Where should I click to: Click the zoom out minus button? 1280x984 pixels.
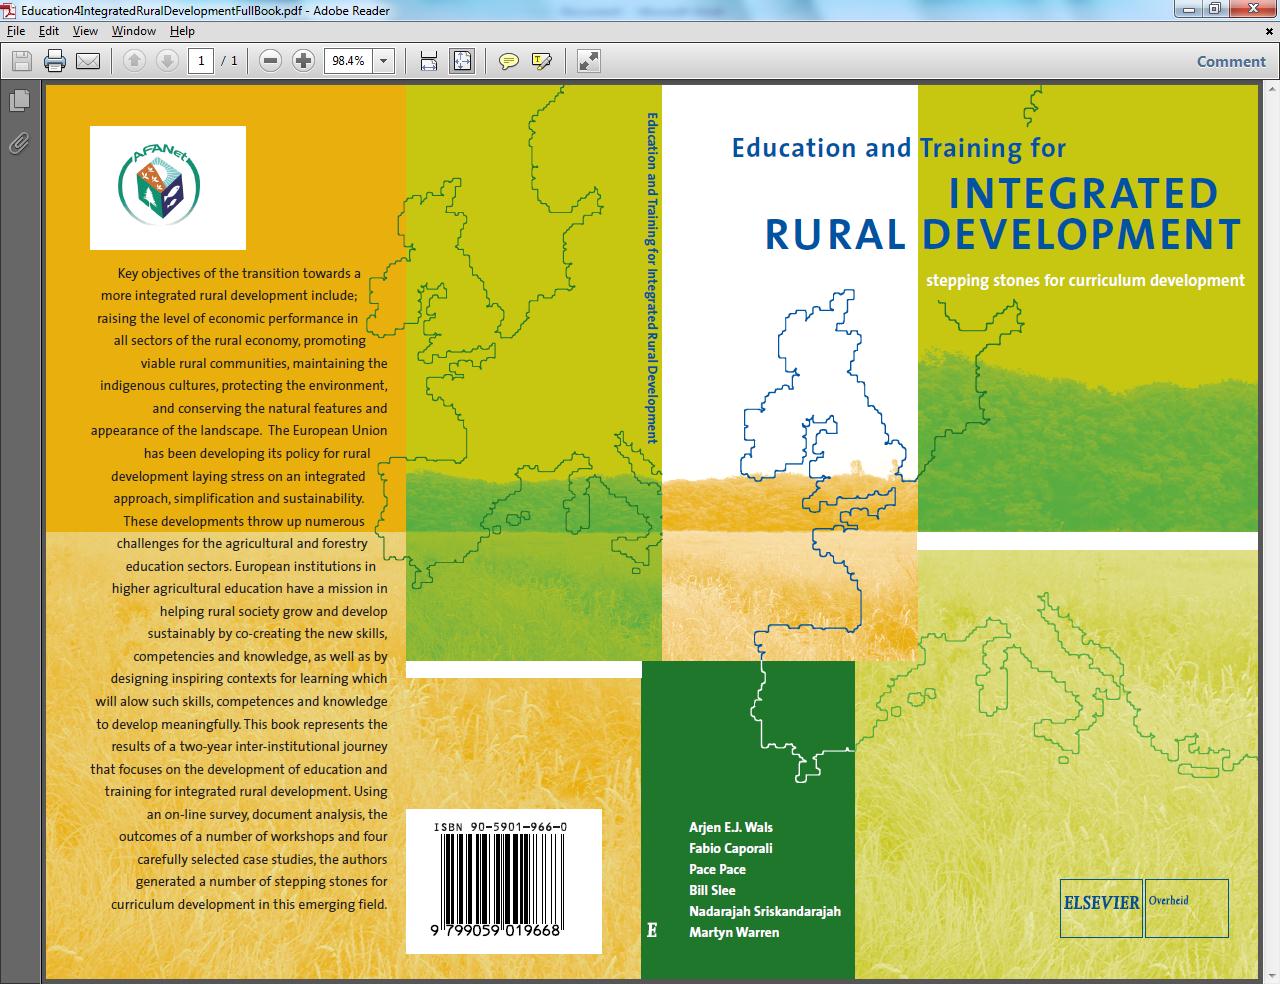[x=270, y=61]
